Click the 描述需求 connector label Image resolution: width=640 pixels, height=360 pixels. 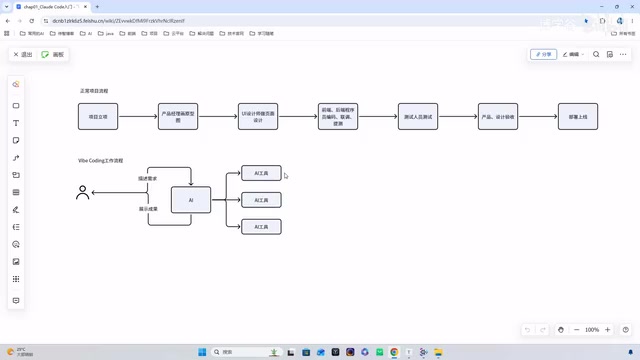(147, 178)
